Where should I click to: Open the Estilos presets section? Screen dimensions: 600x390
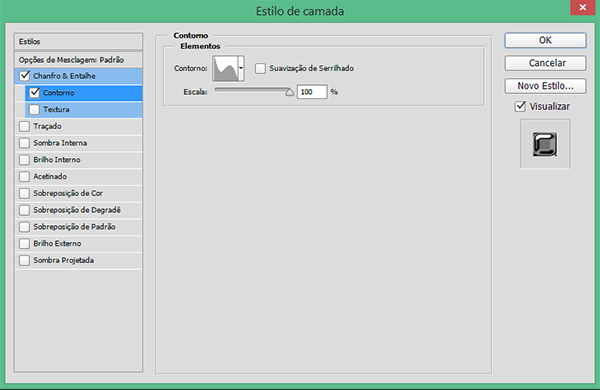point(78,41)
